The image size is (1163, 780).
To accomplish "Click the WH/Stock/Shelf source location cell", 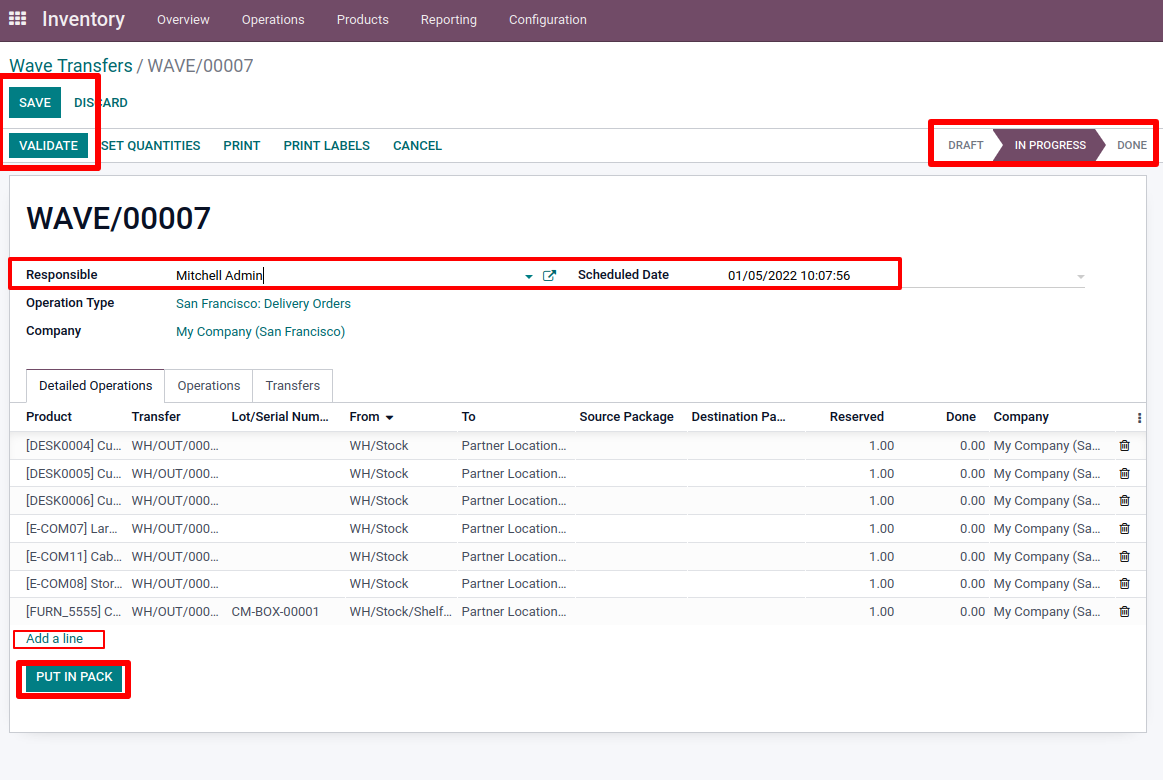I will coord(401,612).
